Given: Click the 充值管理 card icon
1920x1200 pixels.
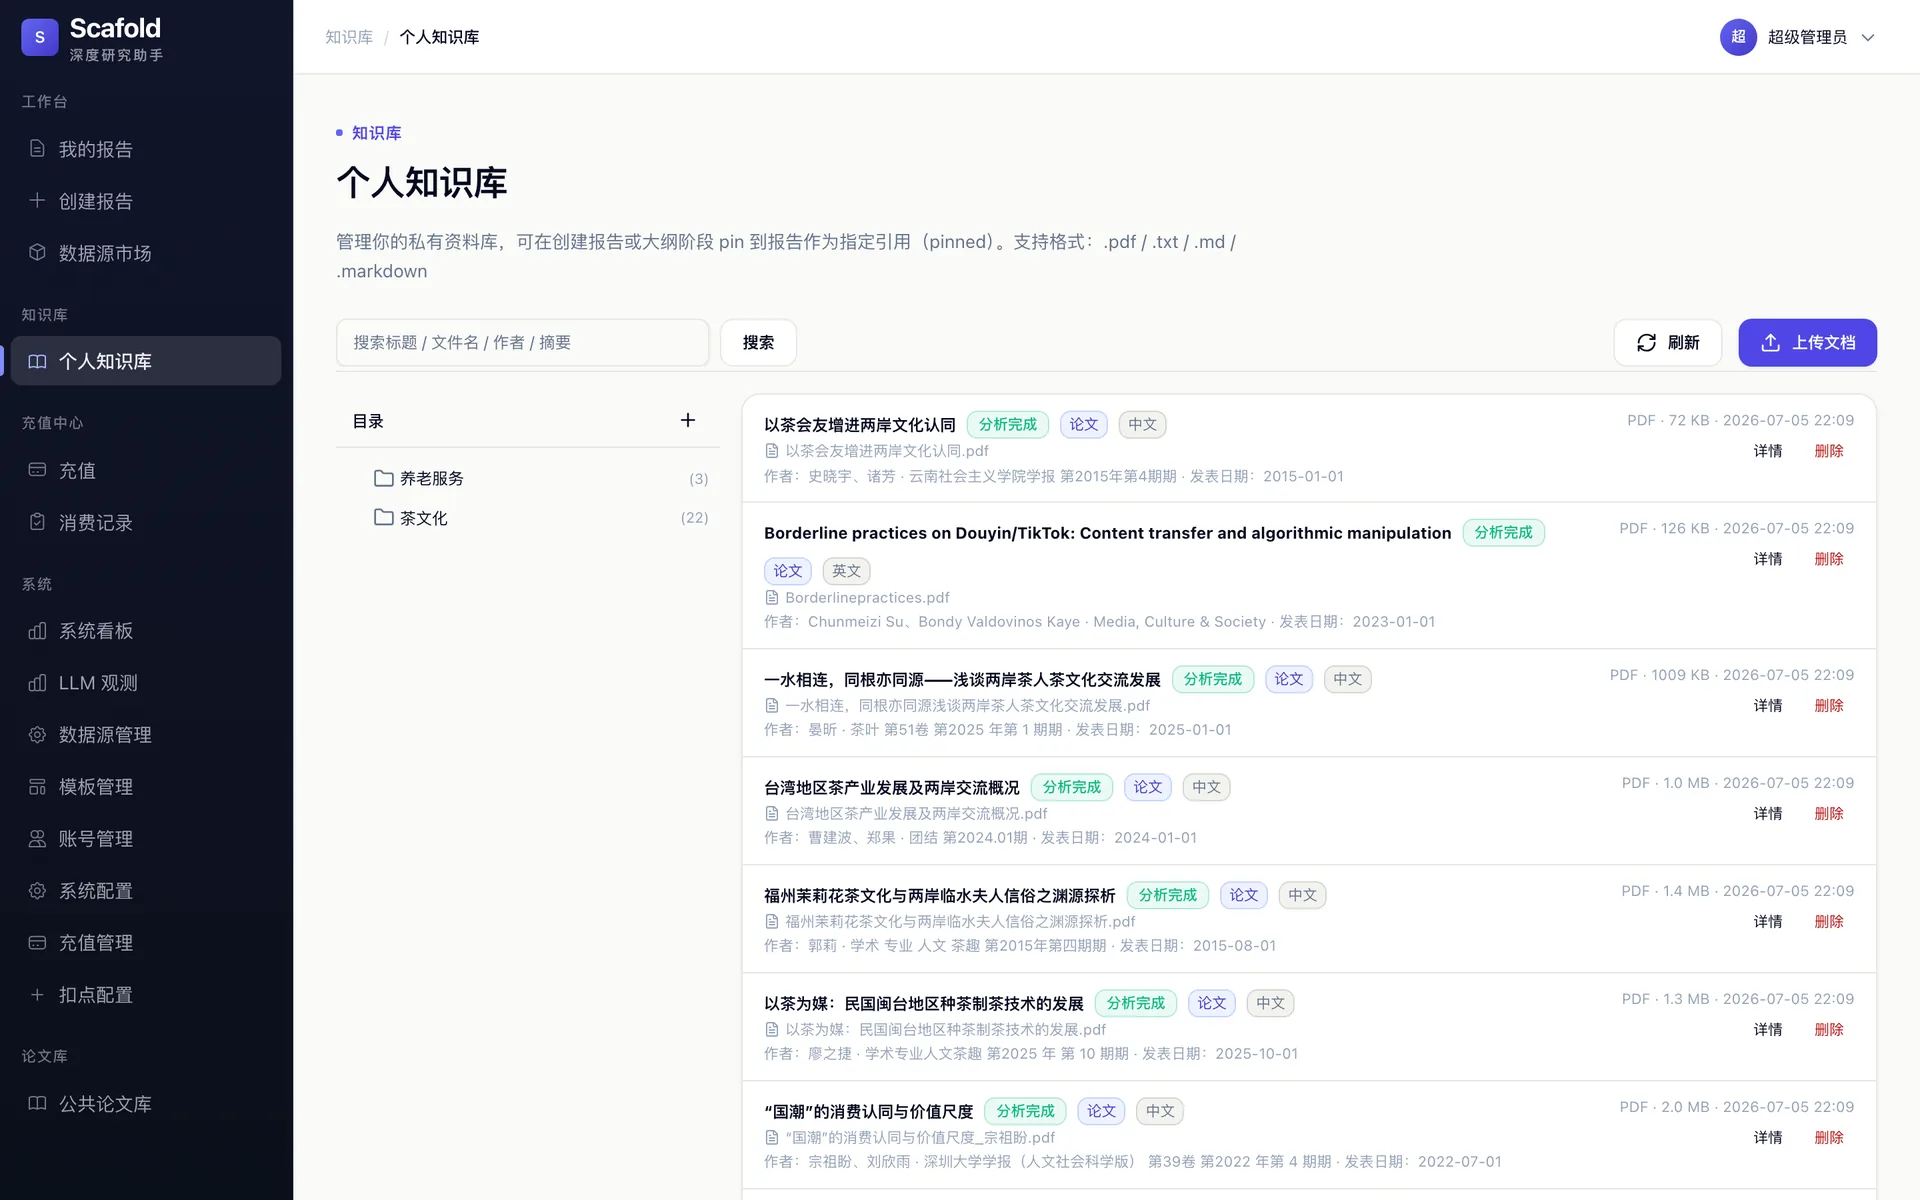Looking at the screenshot, I should [37, 943].
